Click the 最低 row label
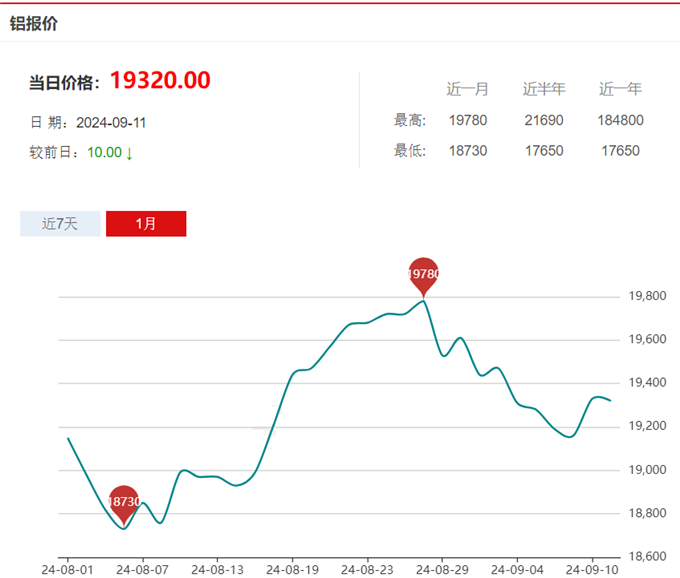 point(410,151)
